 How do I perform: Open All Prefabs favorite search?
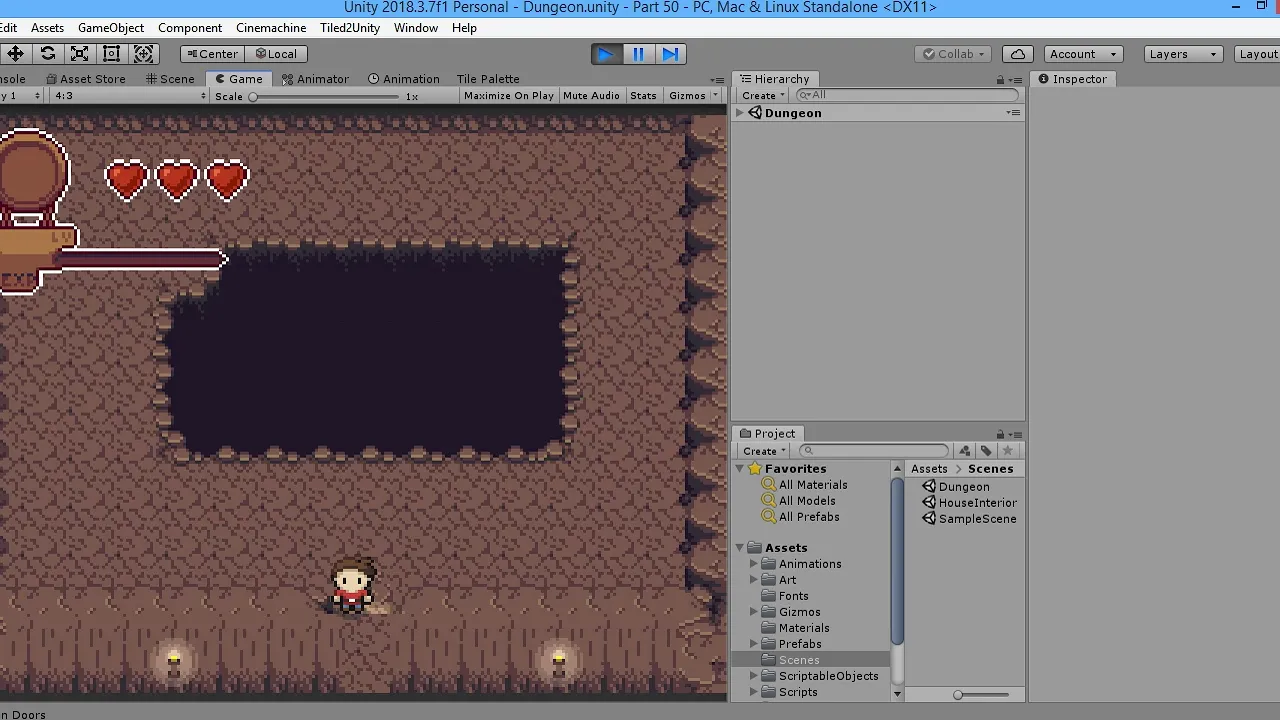pyautogui.click(x=800, y=517)
